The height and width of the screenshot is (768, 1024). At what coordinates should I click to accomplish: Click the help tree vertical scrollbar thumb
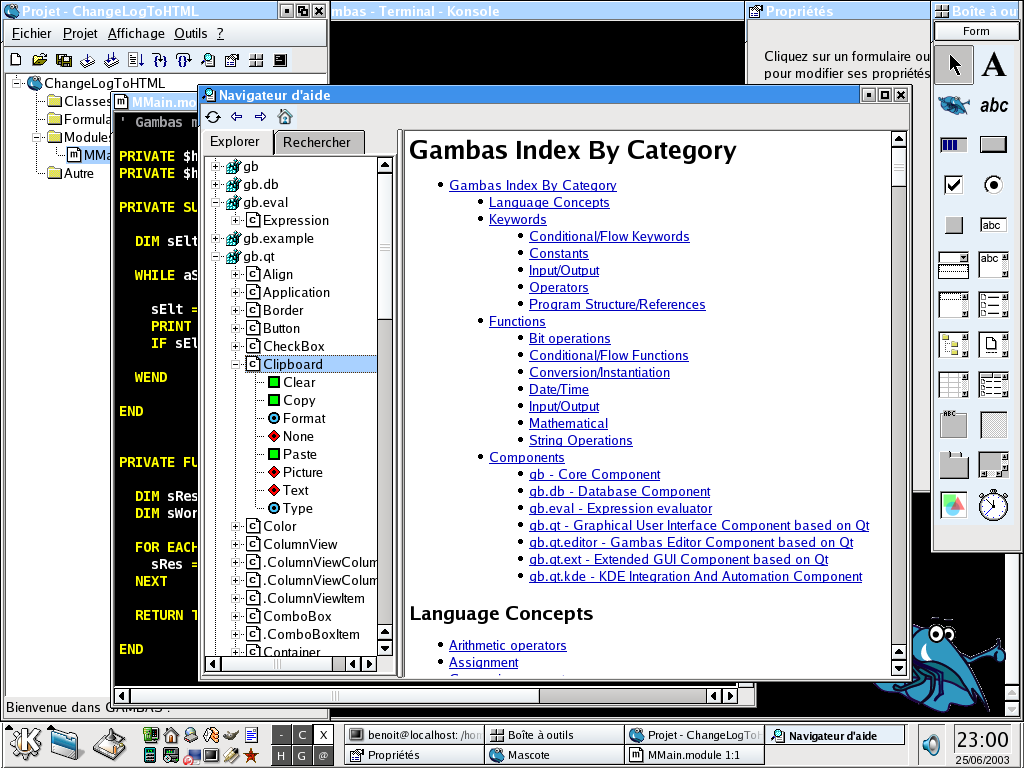point(385,247)
